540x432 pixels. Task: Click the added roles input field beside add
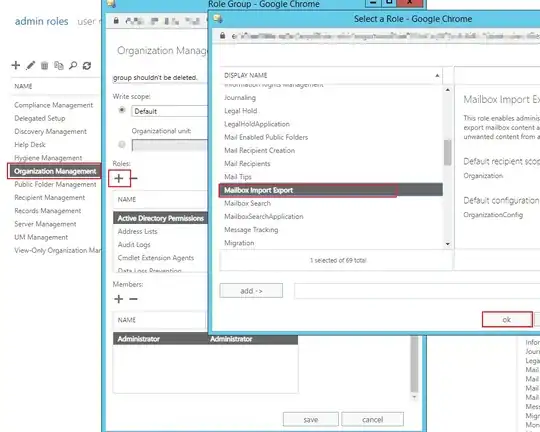click(417, 291)
